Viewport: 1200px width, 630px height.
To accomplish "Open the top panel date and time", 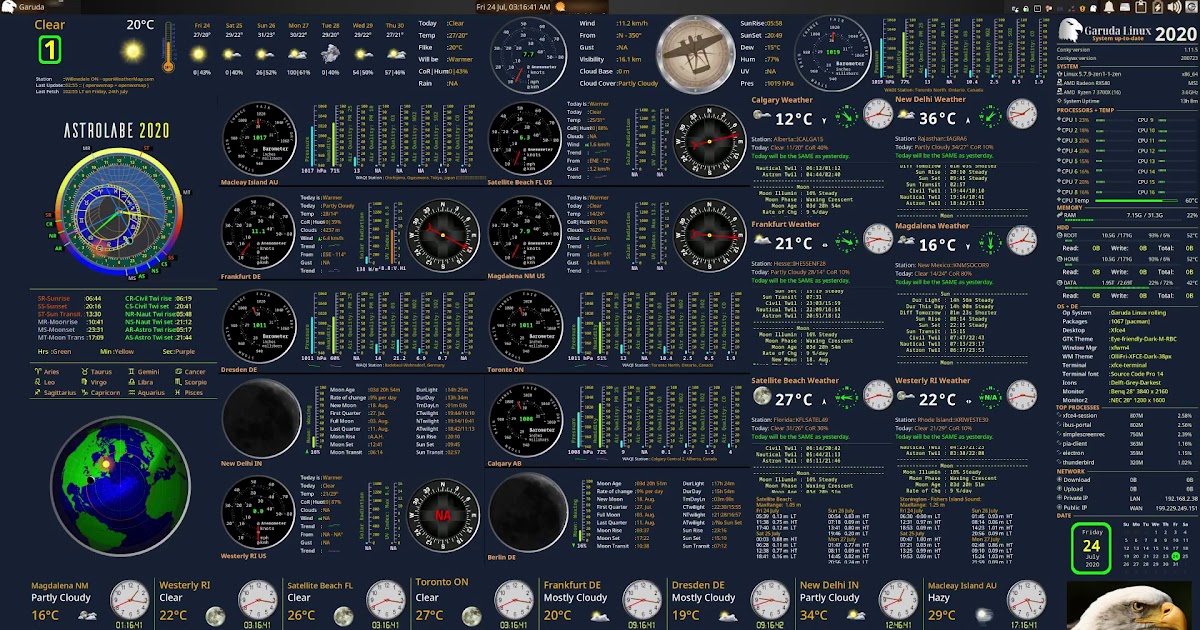I will click(x=513, y=6).
